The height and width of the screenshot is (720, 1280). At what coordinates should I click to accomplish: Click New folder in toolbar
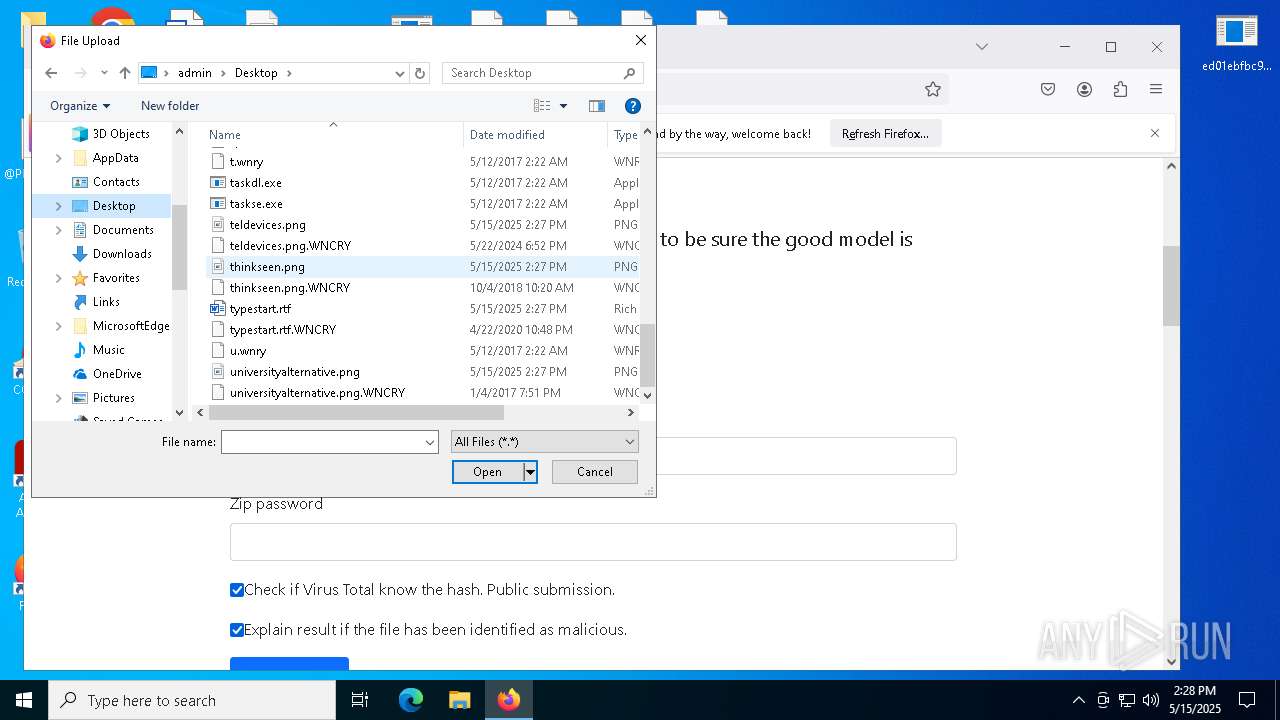pyautogui.click(x=170, y=106)
